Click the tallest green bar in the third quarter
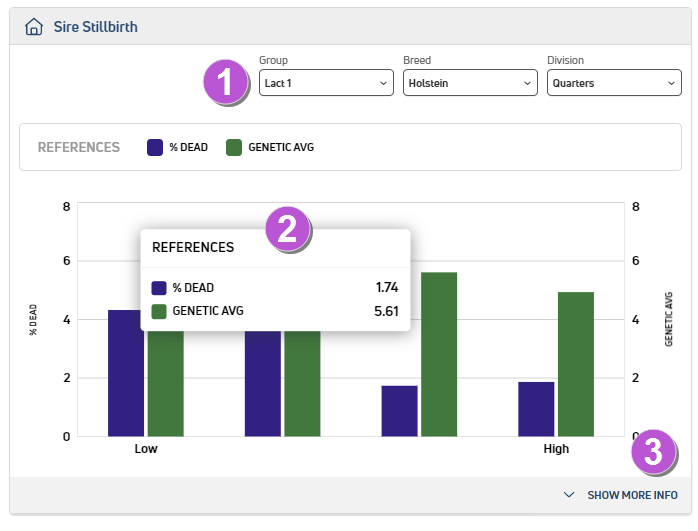This screenshot has height=531, width=698. point(439,354)
